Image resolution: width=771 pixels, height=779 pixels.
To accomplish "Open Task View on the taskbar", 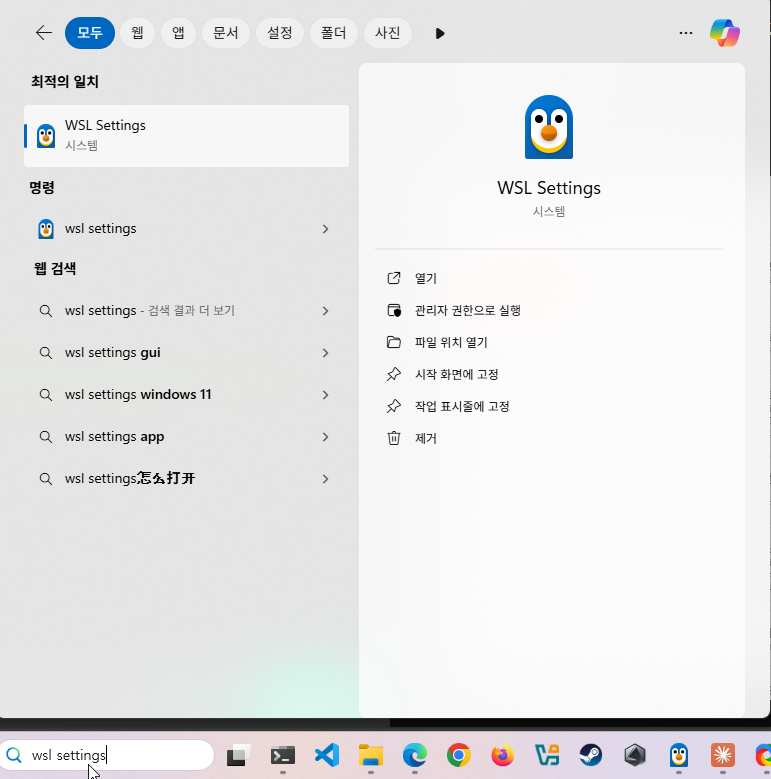I will coord(238,755).
